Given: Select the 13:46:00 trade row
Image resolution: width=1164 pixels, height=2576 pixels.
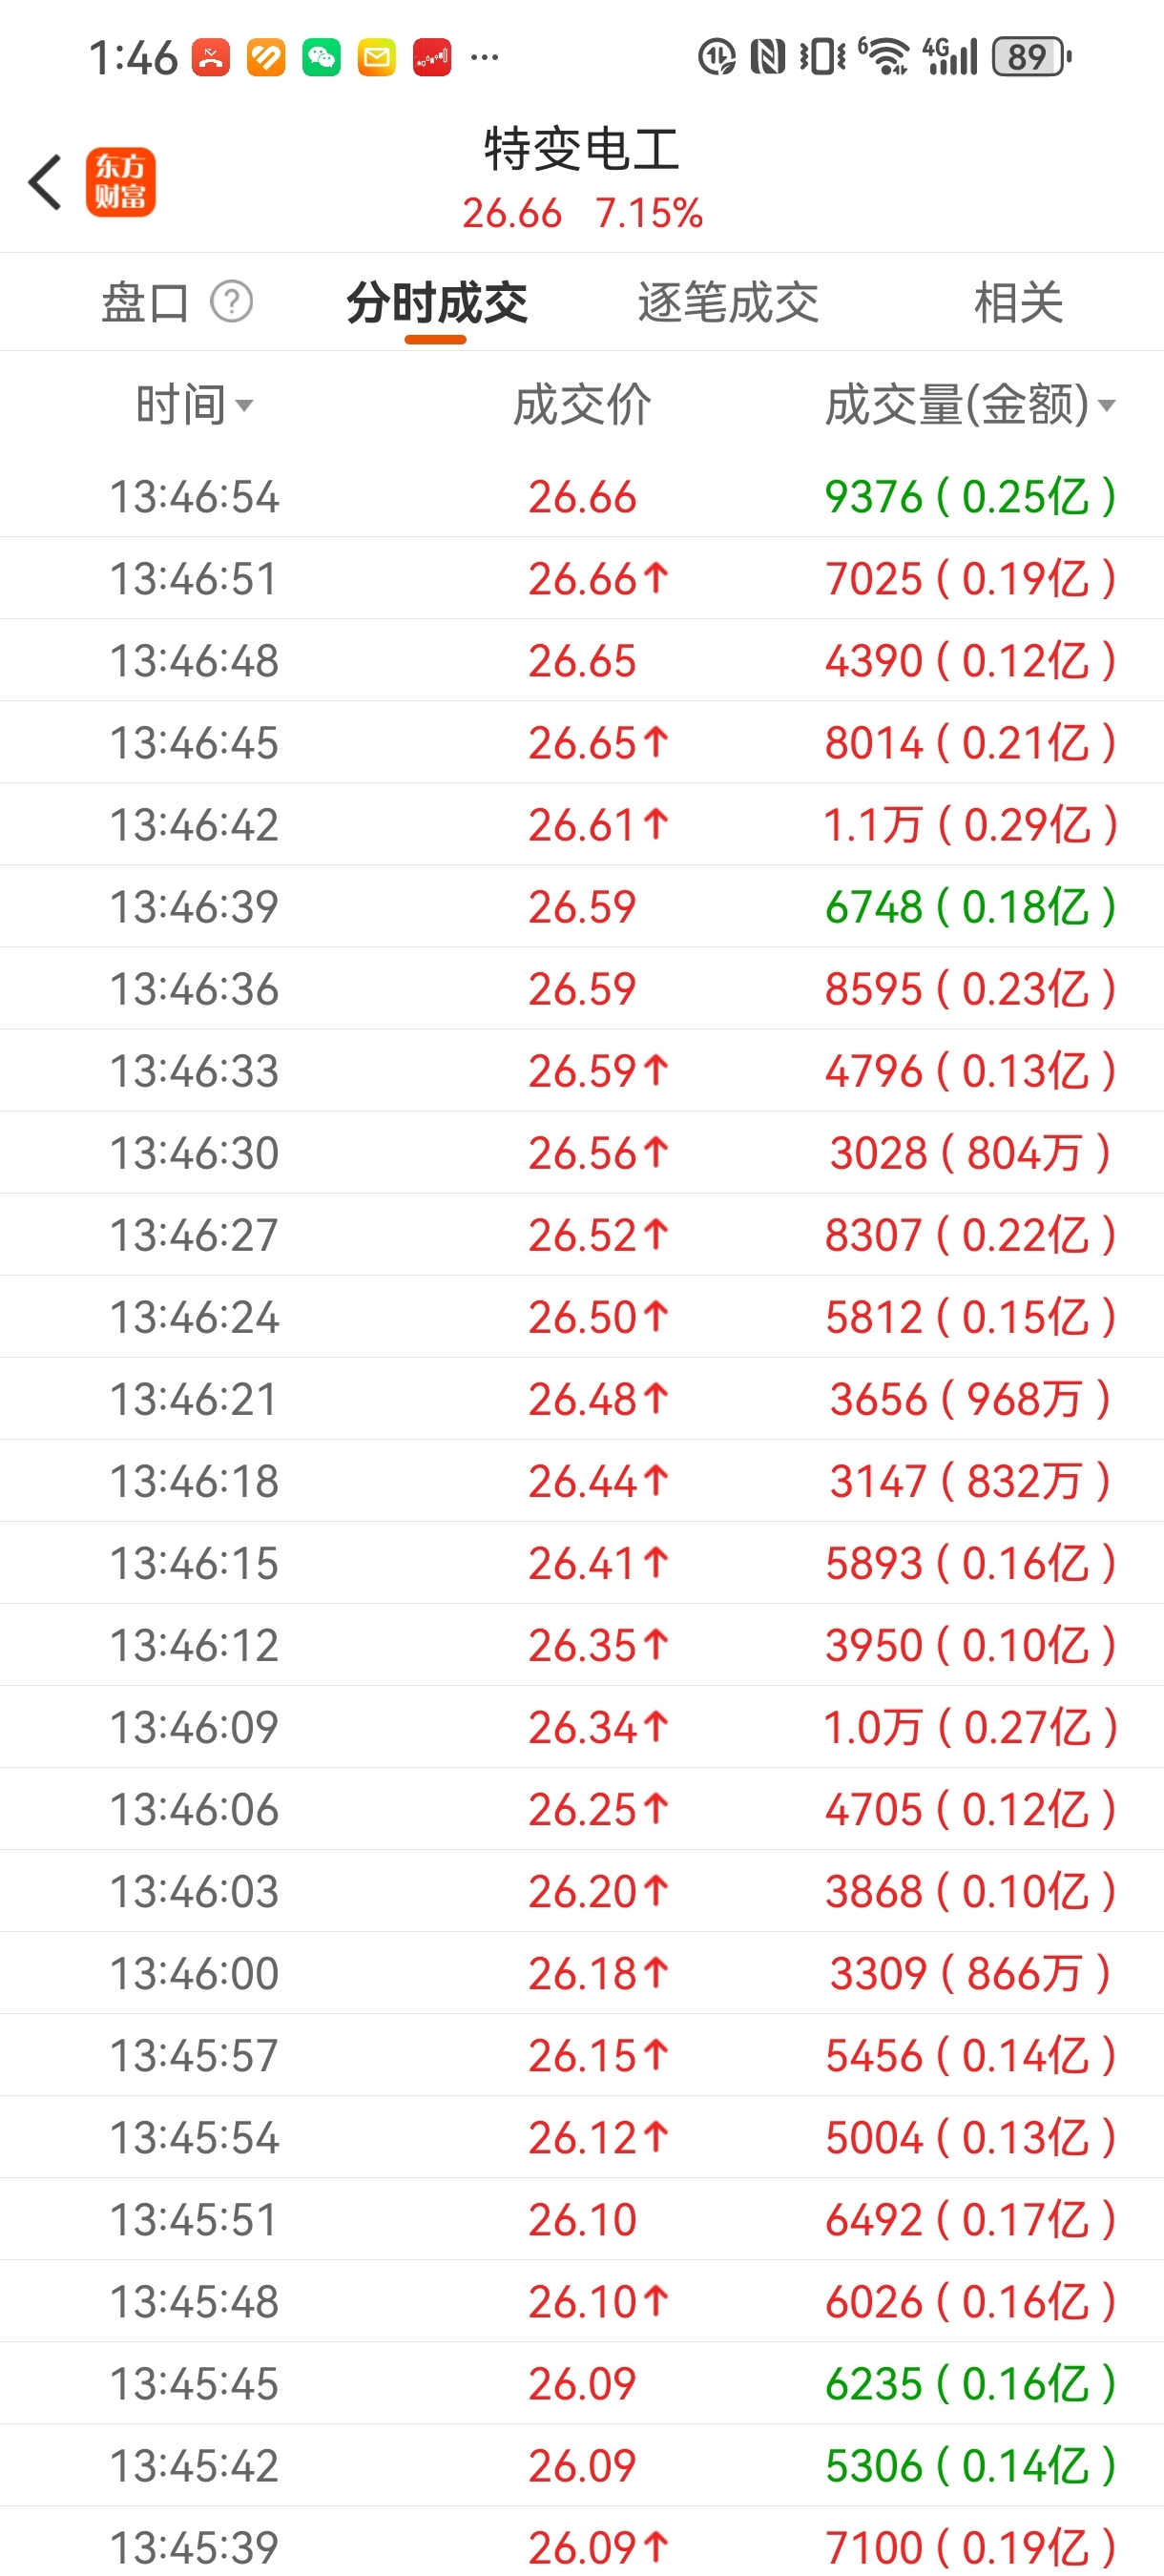Looking at the screenshot, I should point(582,1973).
